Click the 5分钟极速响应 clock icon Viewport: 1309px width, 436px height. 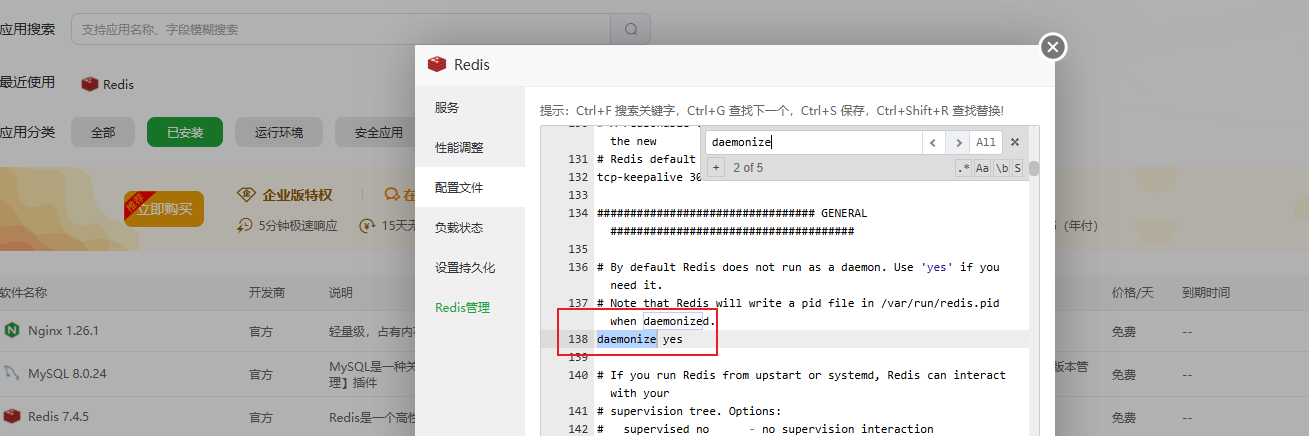(x=247, y=225)
